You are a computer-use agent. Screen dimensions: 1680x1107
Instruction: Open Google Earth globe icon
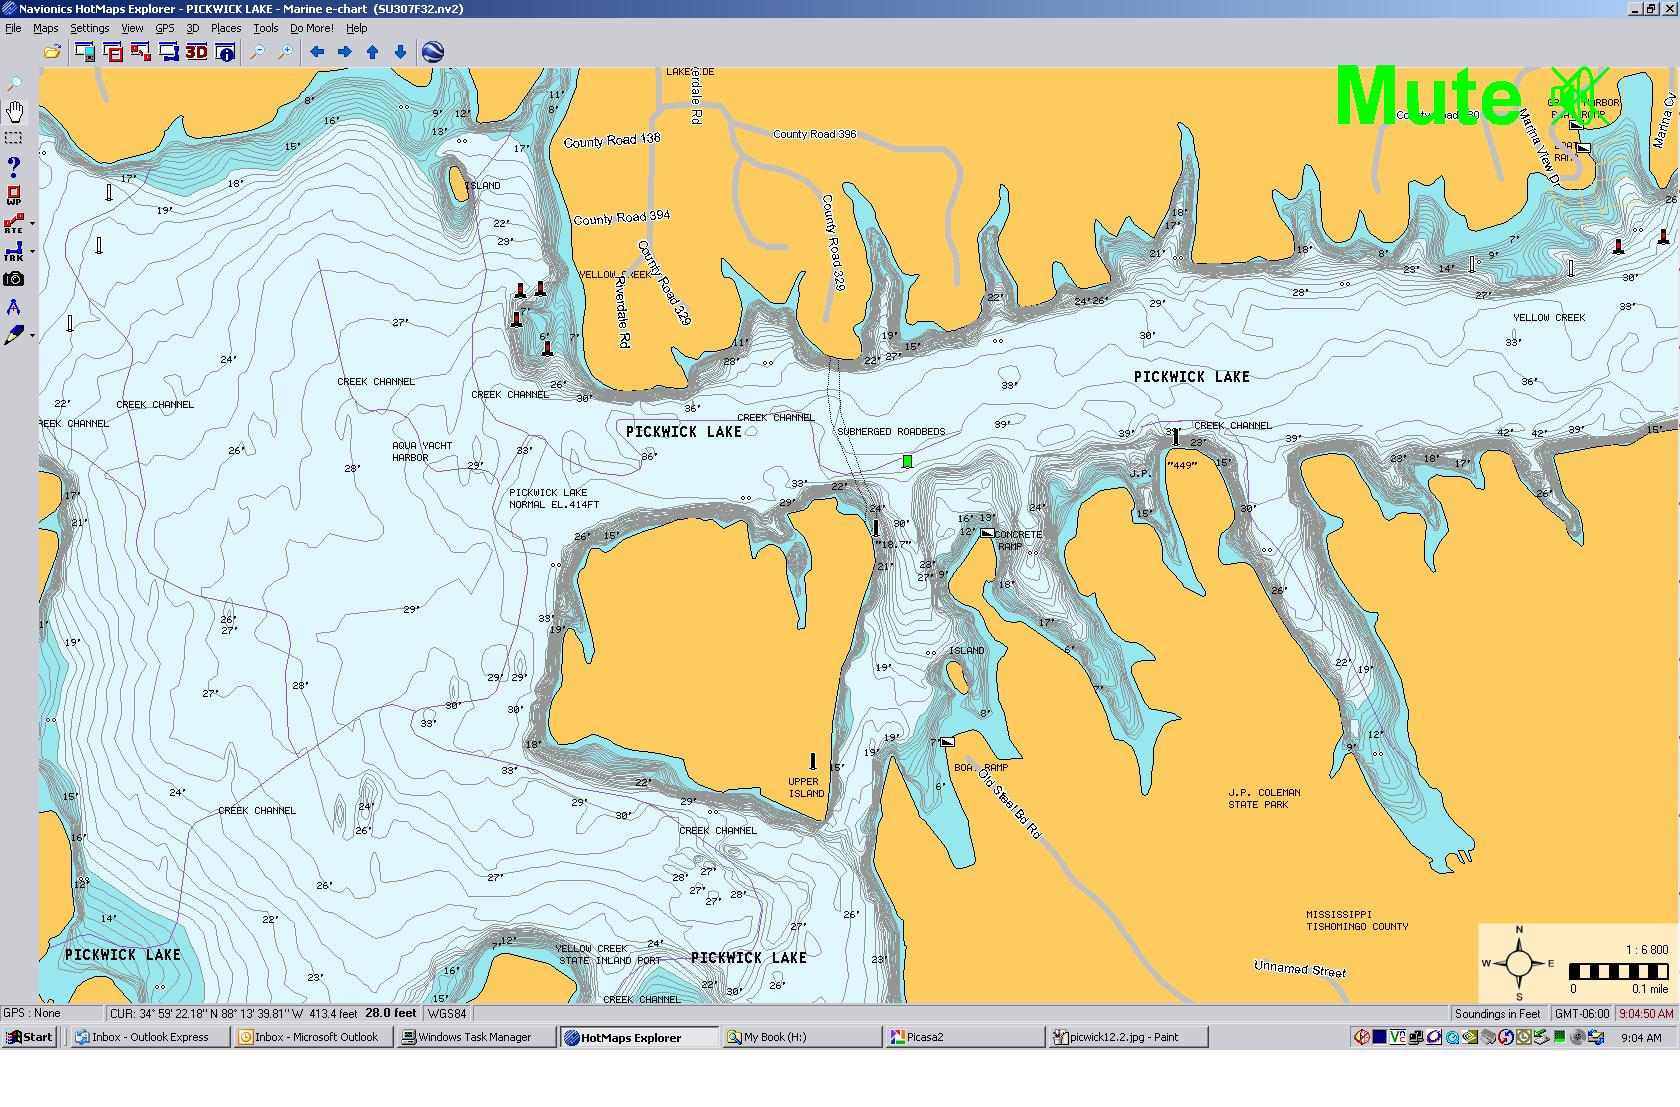433,52
